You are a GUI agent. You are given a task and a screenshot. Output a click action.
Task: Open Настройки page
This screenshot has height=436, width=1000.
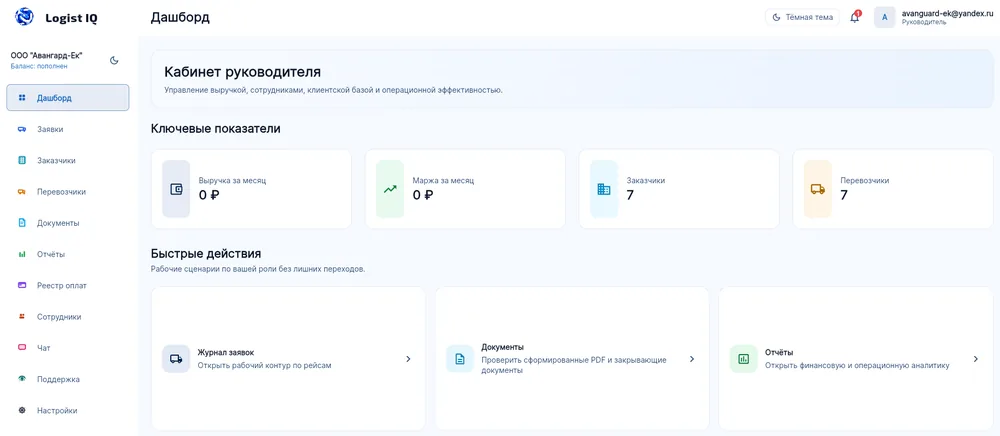68,410
